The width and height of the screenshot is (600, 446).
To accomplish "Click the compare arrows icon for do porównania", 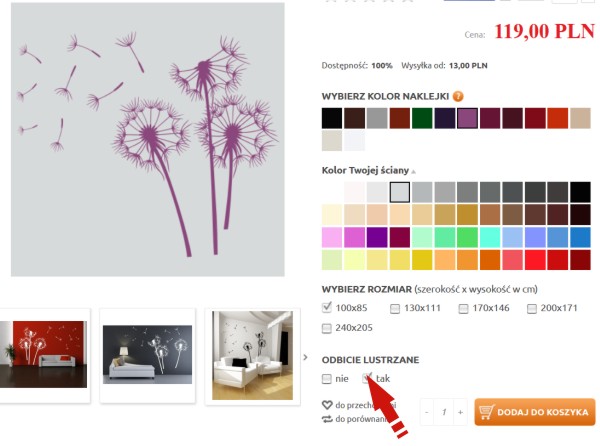I will coord(327,419).
